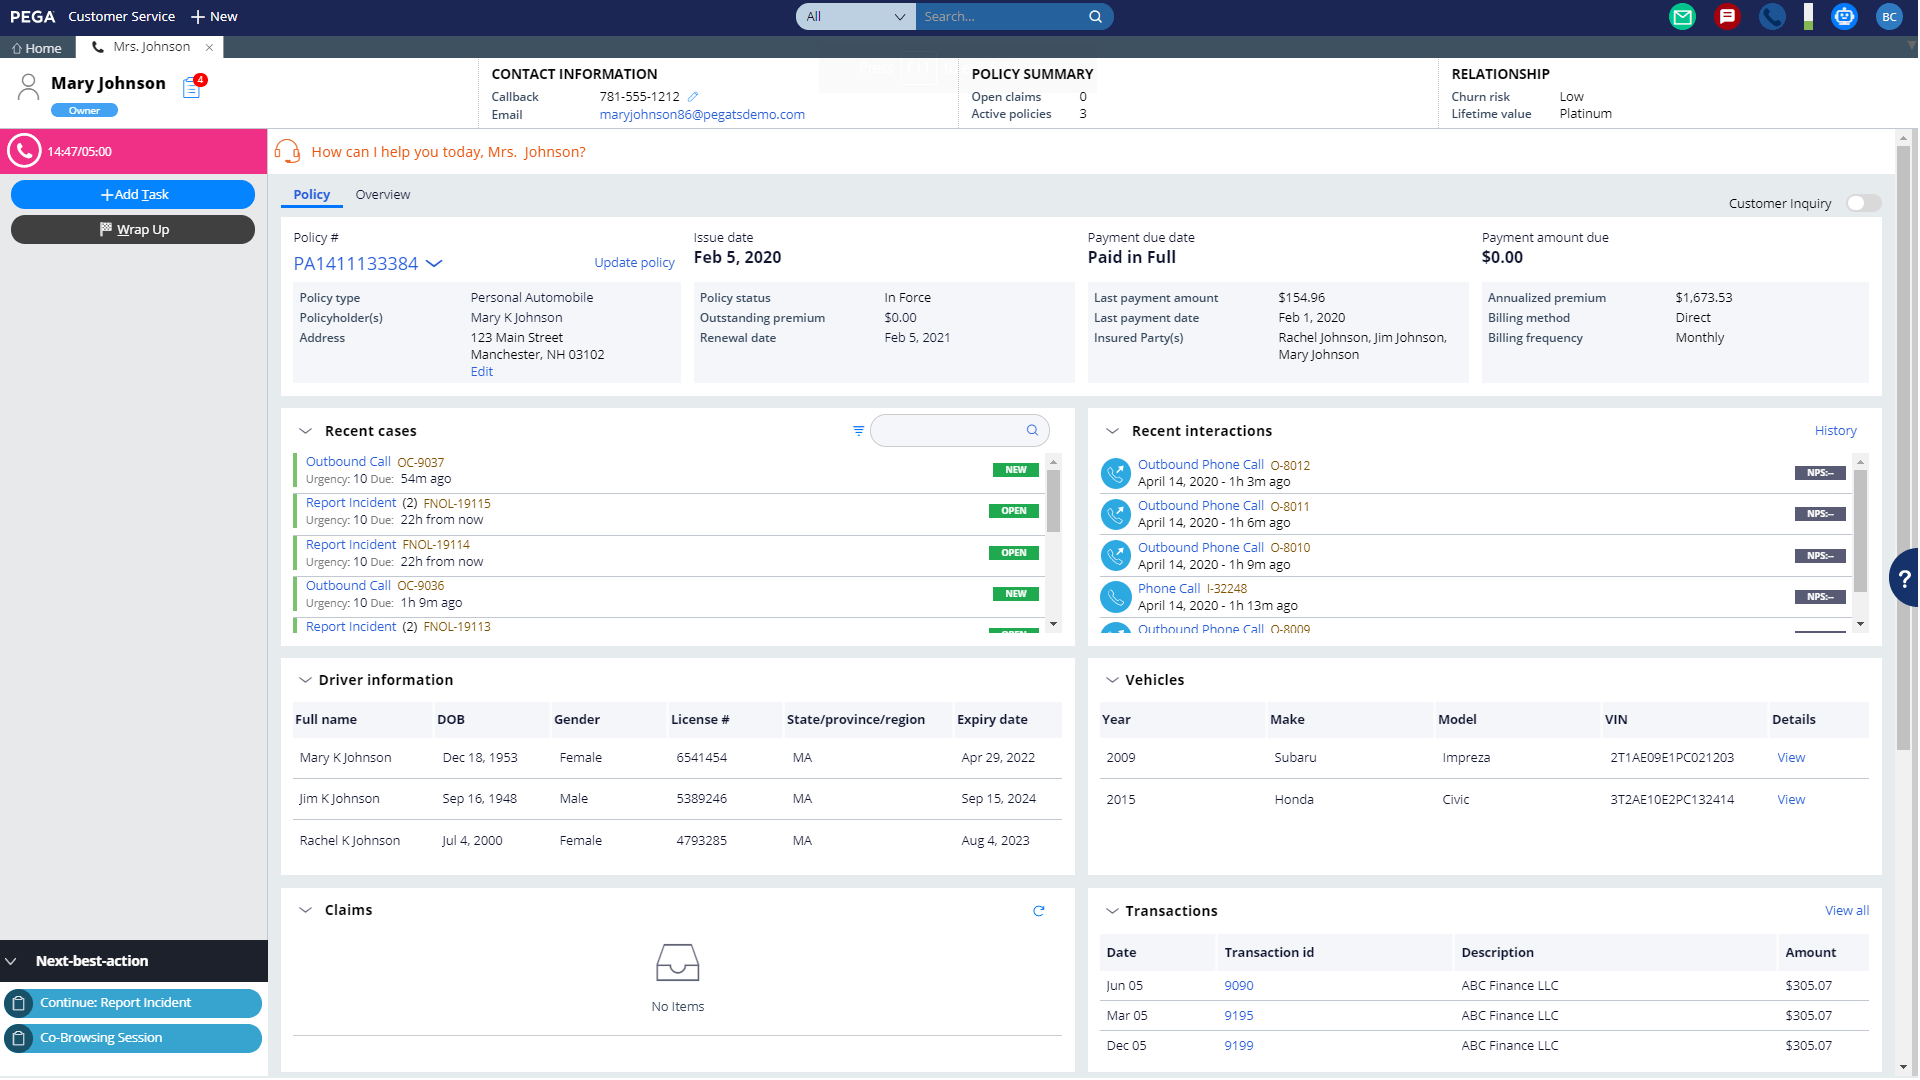Open Mary Johnson's clipboard notifications icon

(x=193, y=88)
